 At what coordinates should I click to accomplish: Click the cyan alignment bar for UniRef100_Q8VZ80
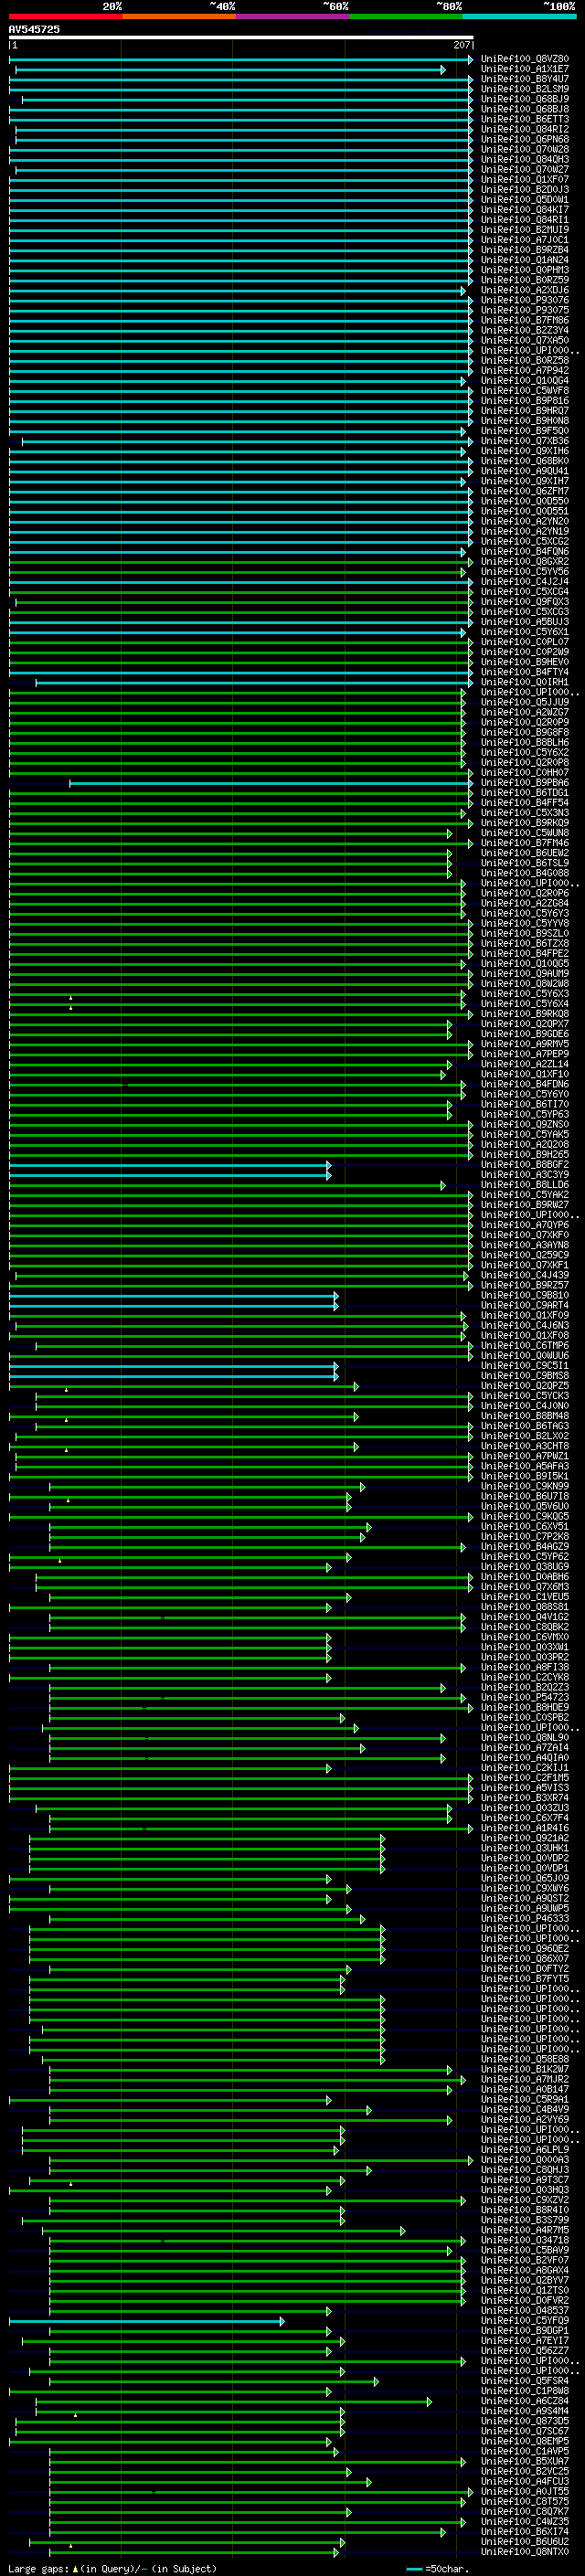(x=241, y=60)
